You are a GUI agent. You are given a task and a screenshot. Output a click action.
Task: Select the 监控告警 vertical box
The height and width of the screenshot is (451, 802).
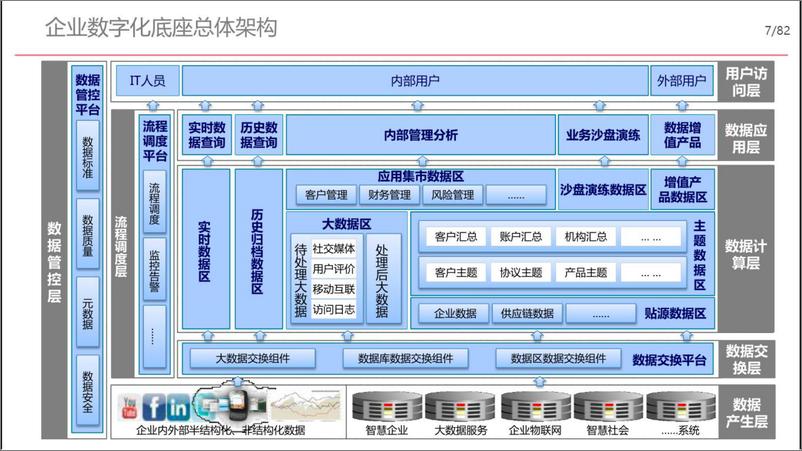pos(154,270)
